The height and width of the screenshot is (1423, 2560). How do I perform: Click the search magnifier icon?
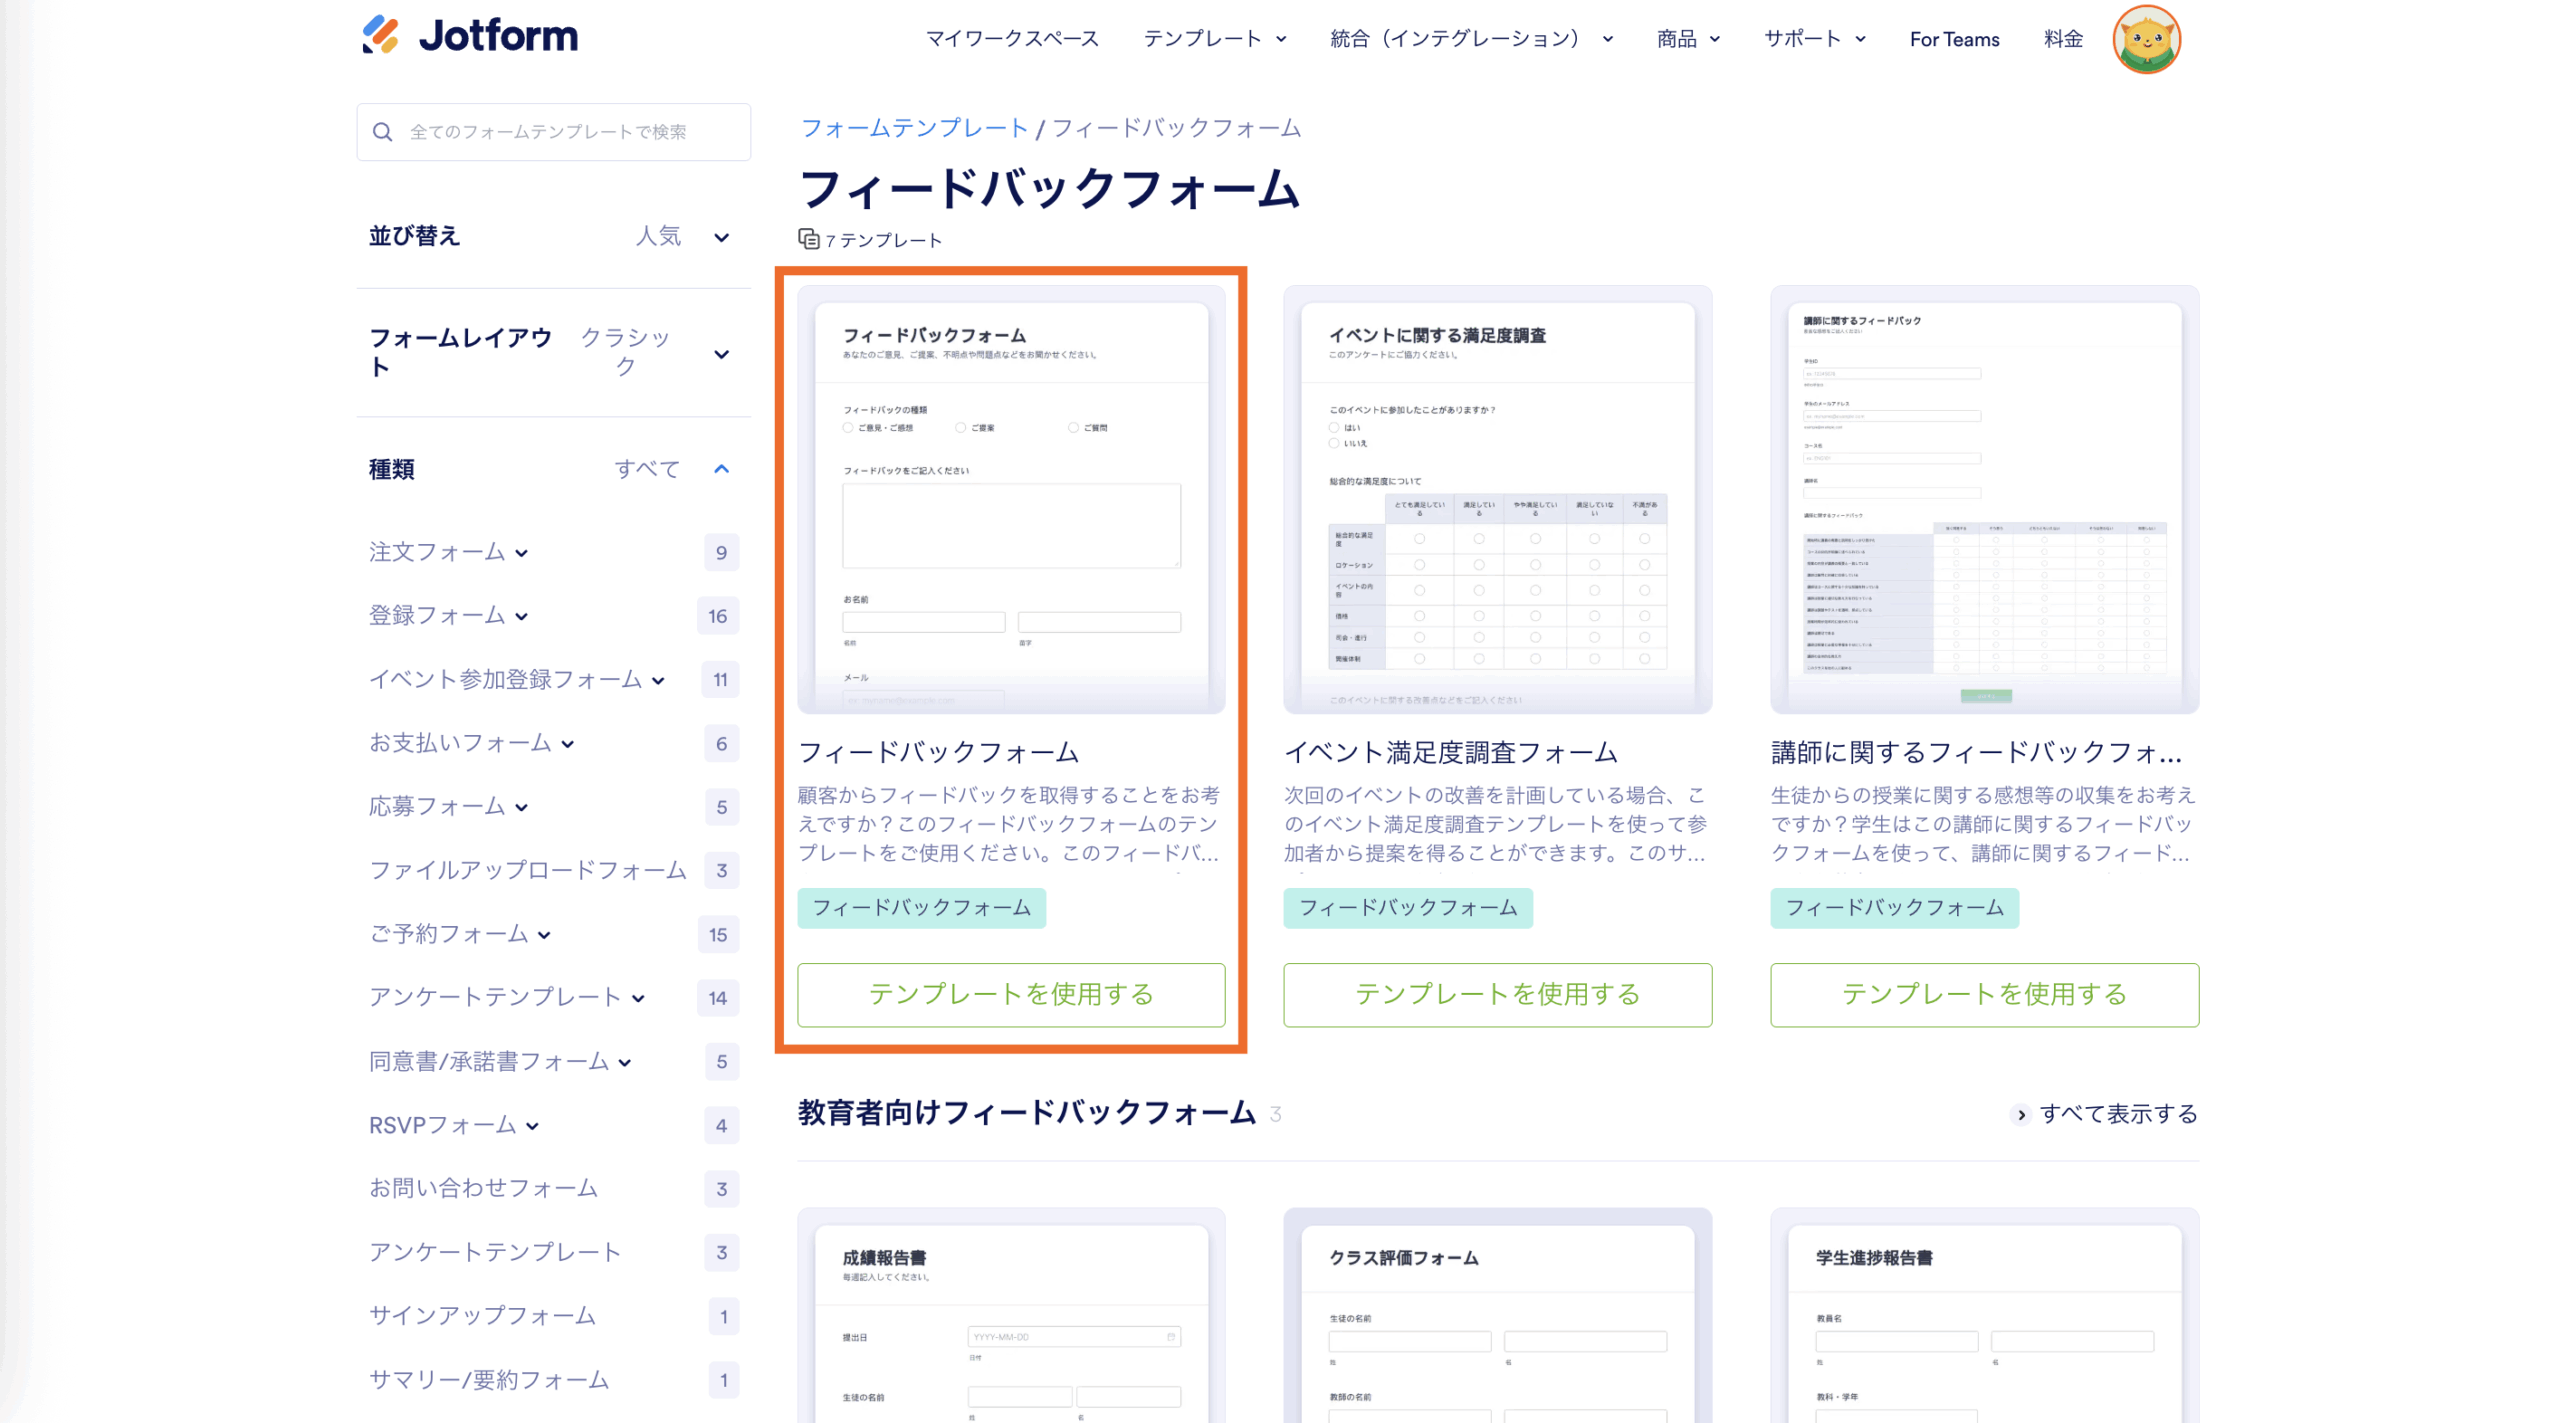tap(382, 132)
